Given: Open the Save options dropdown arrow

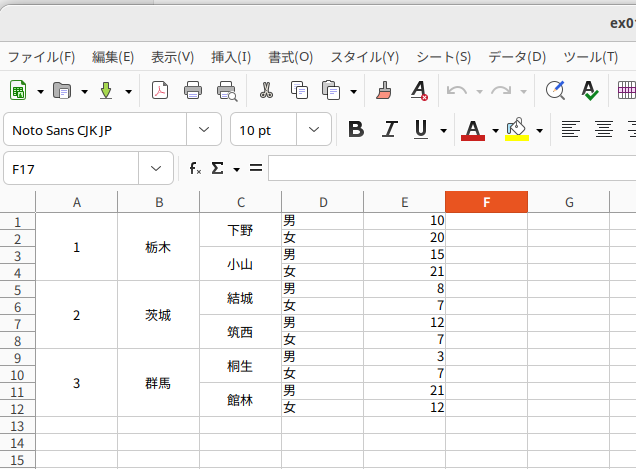Looking at the screenshot, I should [x=129, y=92].
